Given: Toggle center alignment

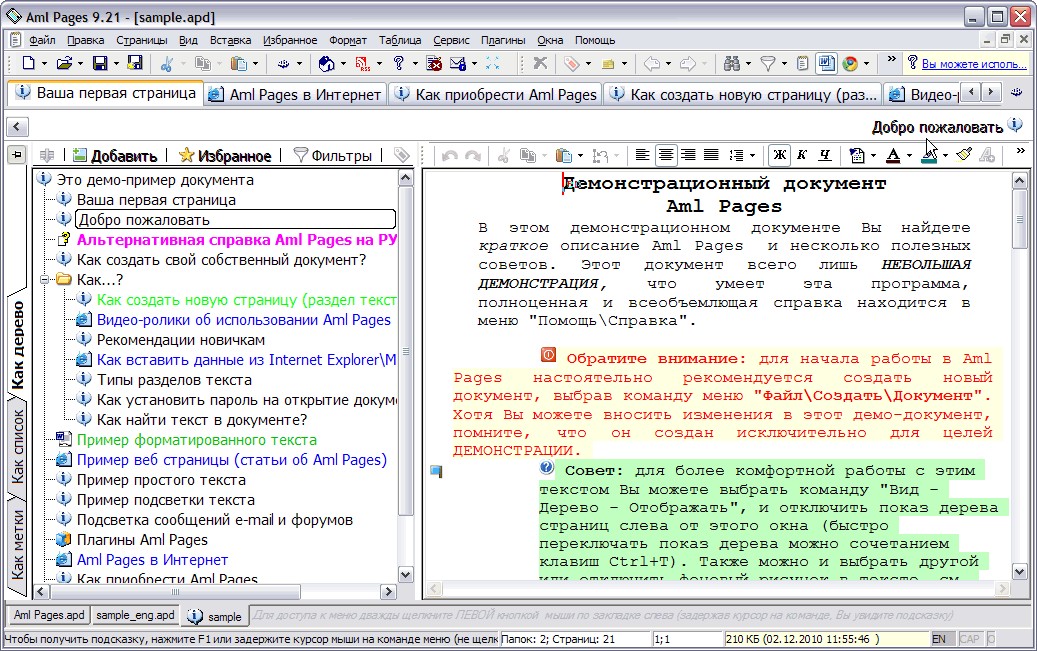Looking at the screenshot, I should [x=665, y=155].
